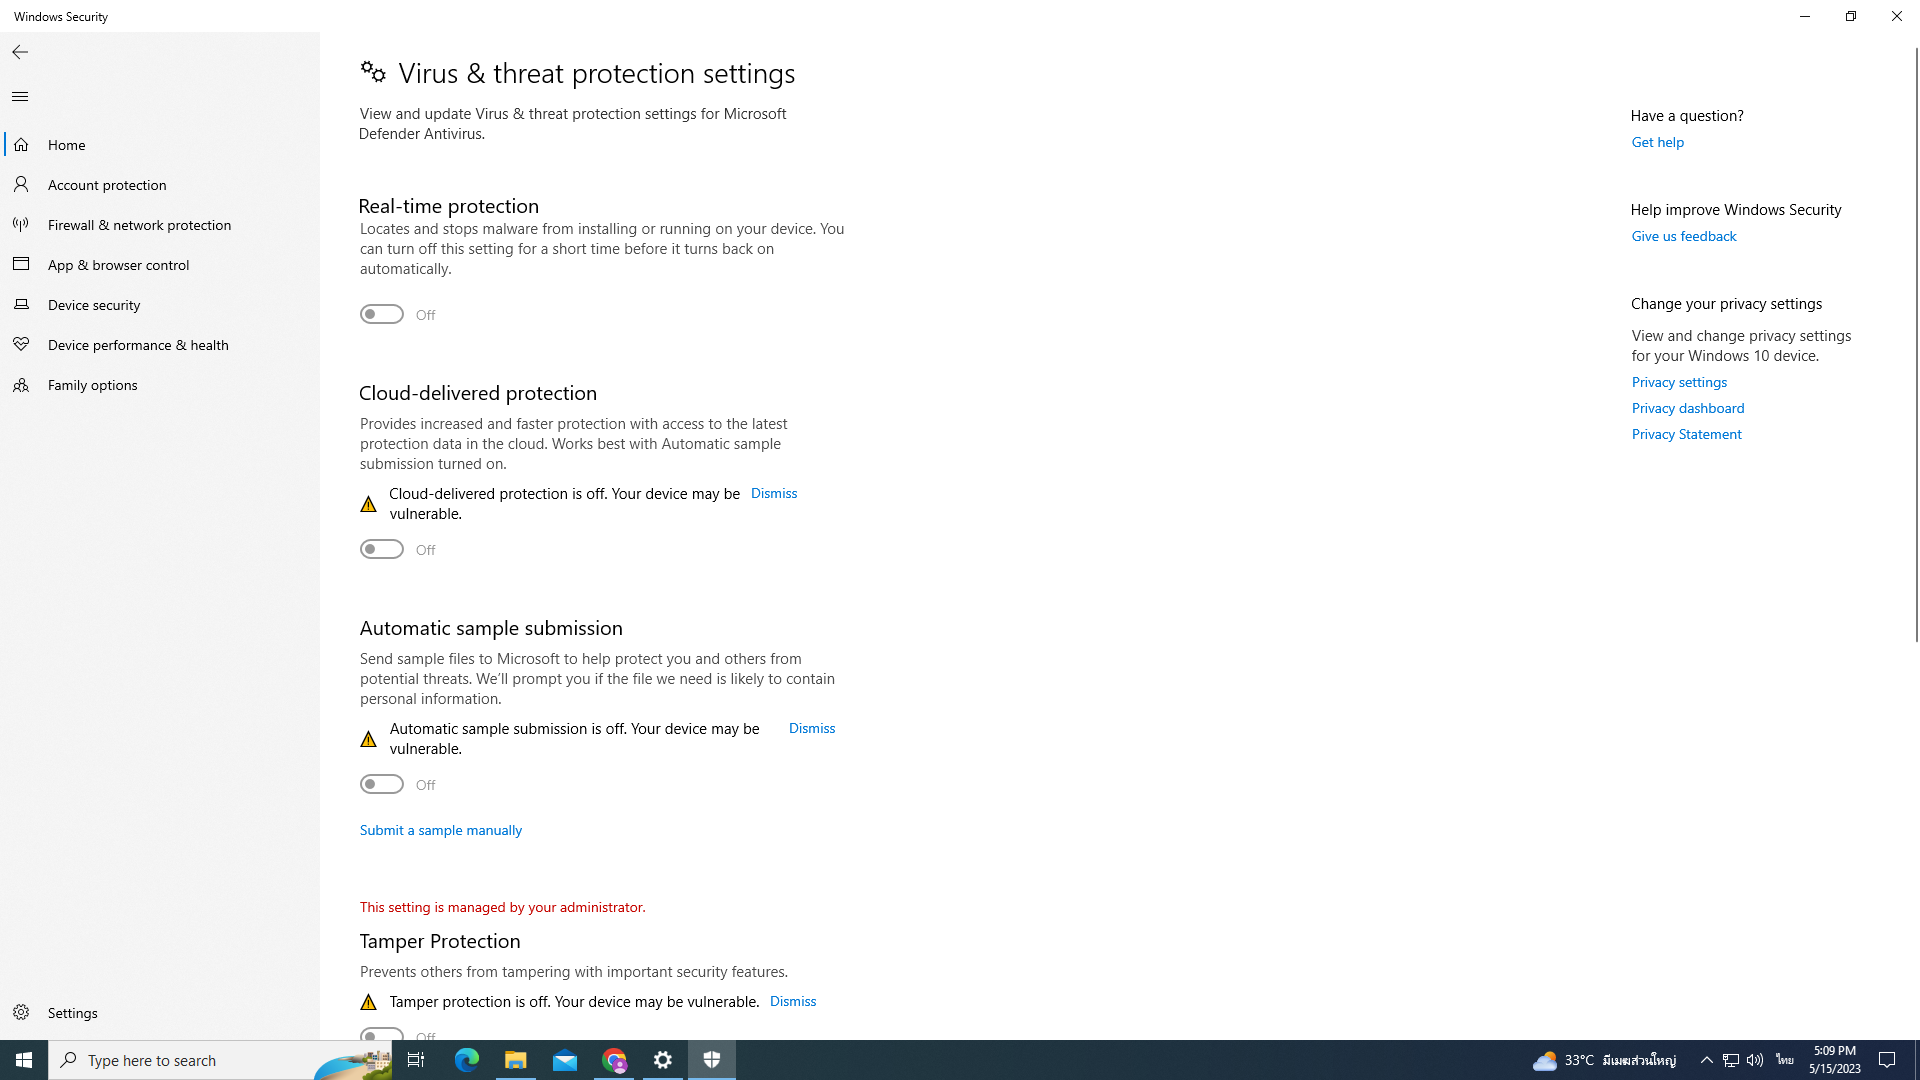Dismiss Cloud-delivered protection warning
The width and height of the screenshot is (1920, 1080).
[x=774, y=493]
